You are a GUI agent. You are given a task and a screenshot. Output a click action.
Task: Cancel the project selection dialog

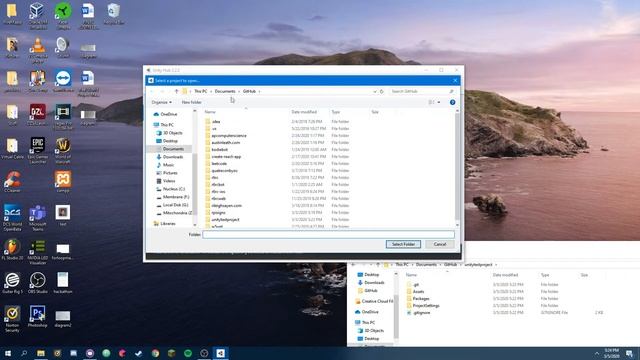pos(440,244)
